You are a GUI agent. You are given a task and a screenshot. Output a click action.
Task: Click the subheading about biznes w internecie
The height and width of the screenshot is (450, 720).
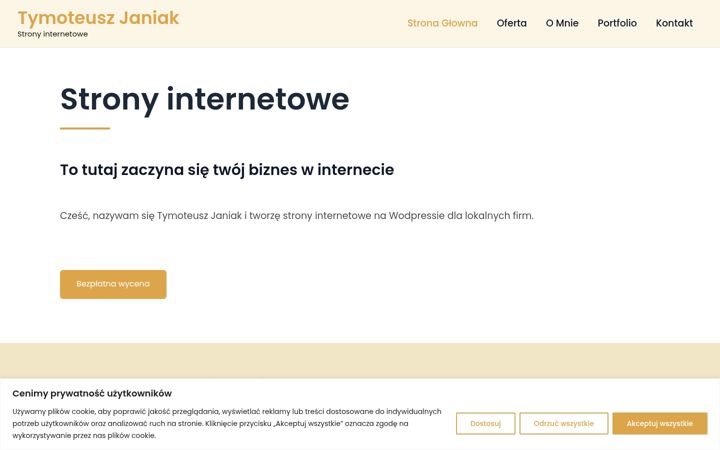tap(227, 170)
